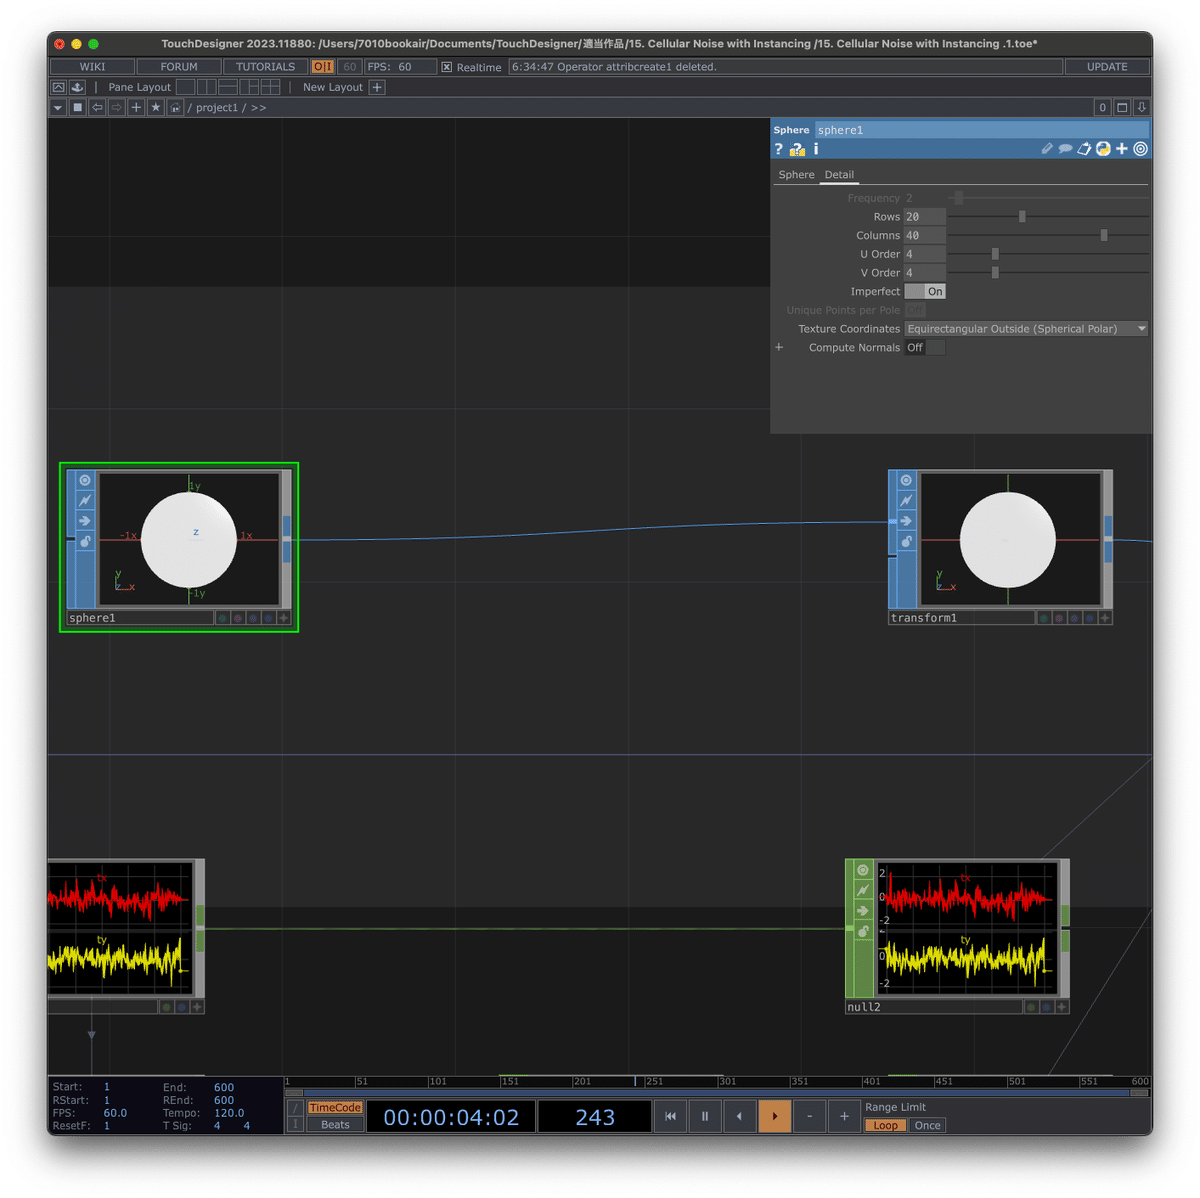Adjust the Columns slider in the Detail parameters

(x=1103, y=235)
